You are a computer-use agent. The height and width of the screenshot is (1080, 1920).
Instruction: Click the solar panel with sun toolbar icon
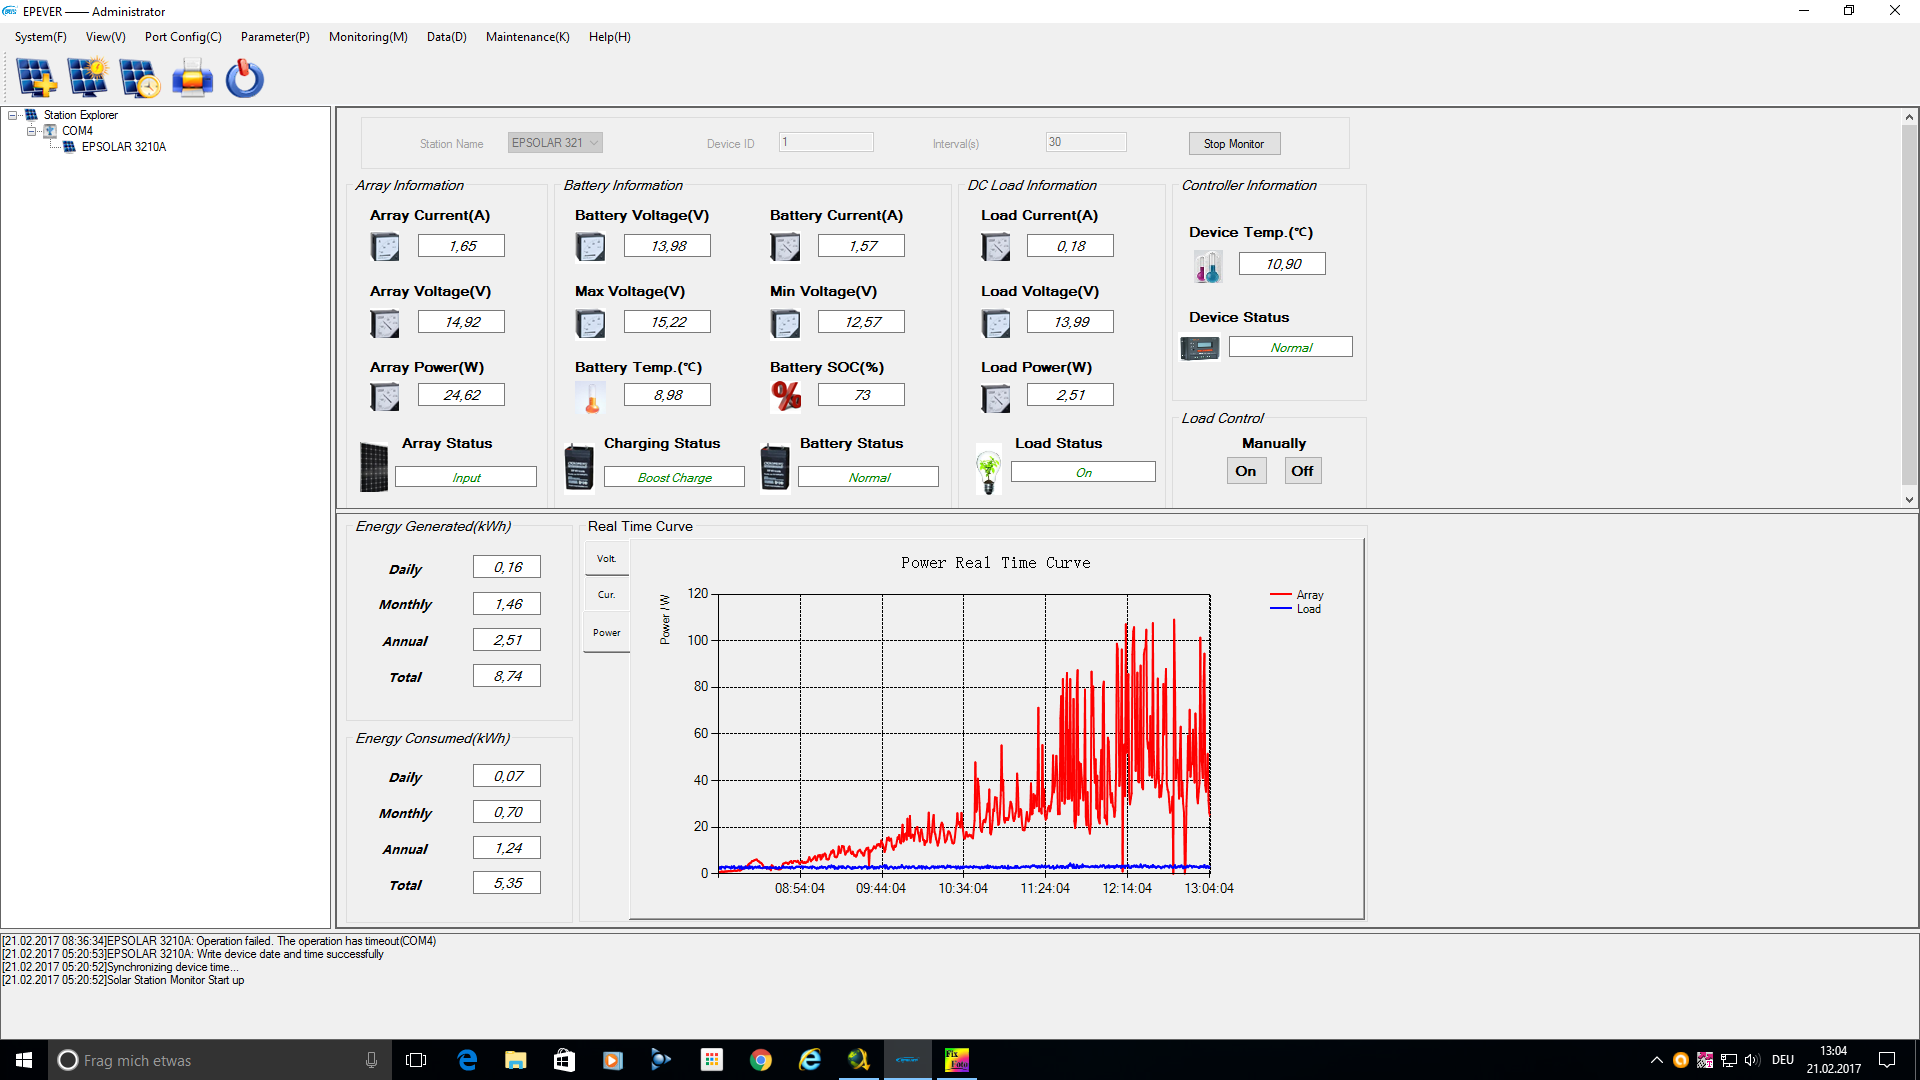click(x=88, y=78)
